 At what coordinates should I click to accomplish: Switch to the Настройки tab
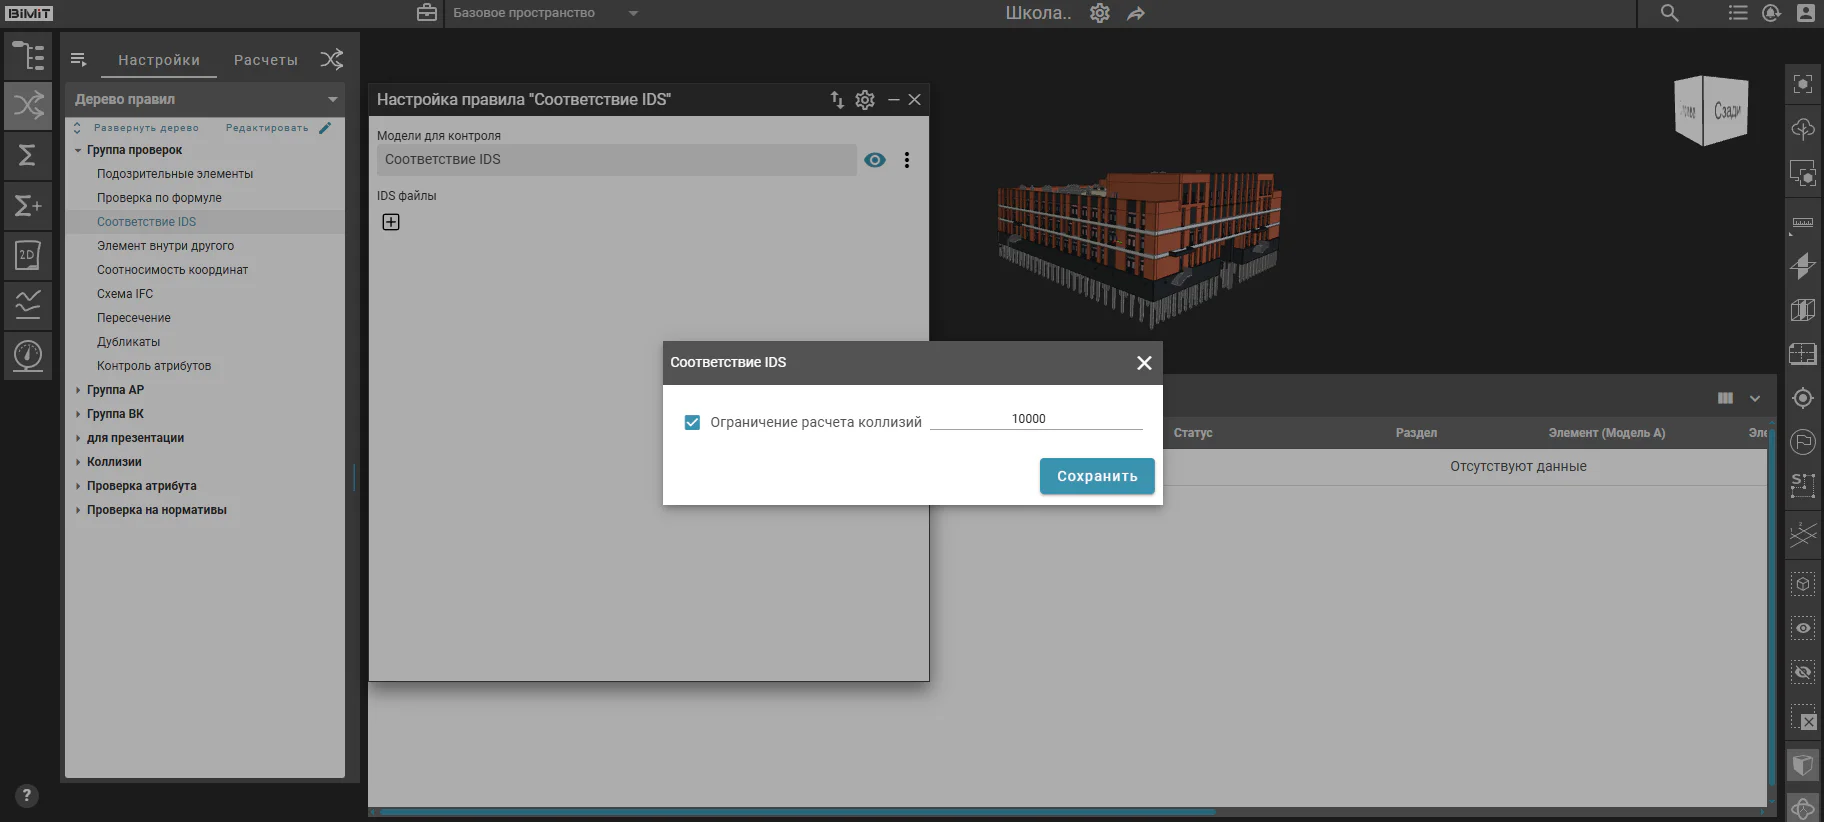[159, 60]
